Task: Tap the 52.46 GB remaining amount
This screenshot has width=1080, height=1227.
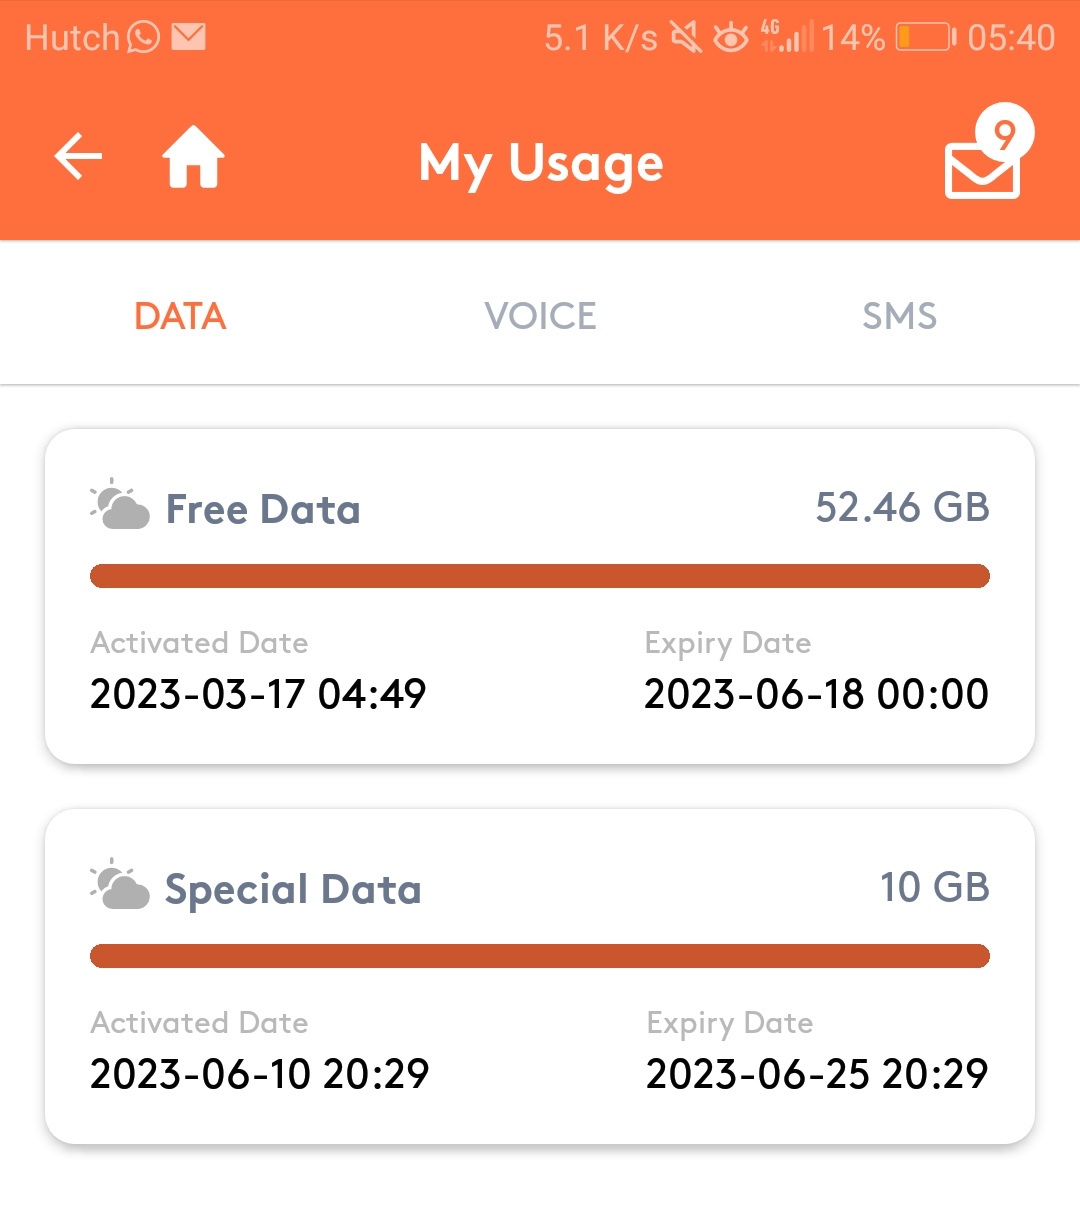Action: 902,507
